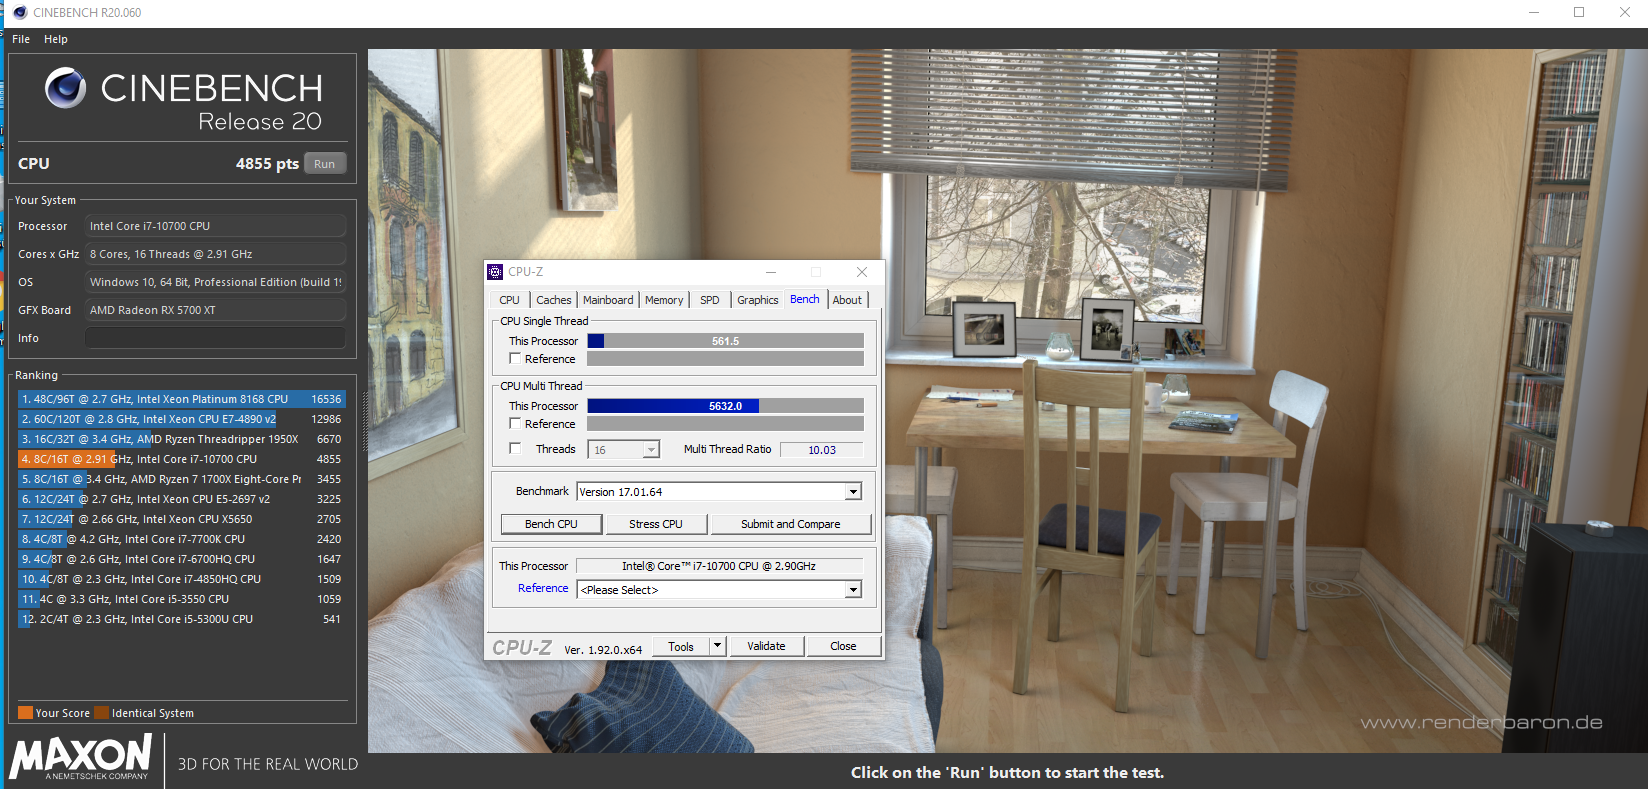Image resolution: width=1648 pixels, height=789 pixels.
Task: Select ranking row AMD Ryzen 7 1700X
Action: pos(181,479)
